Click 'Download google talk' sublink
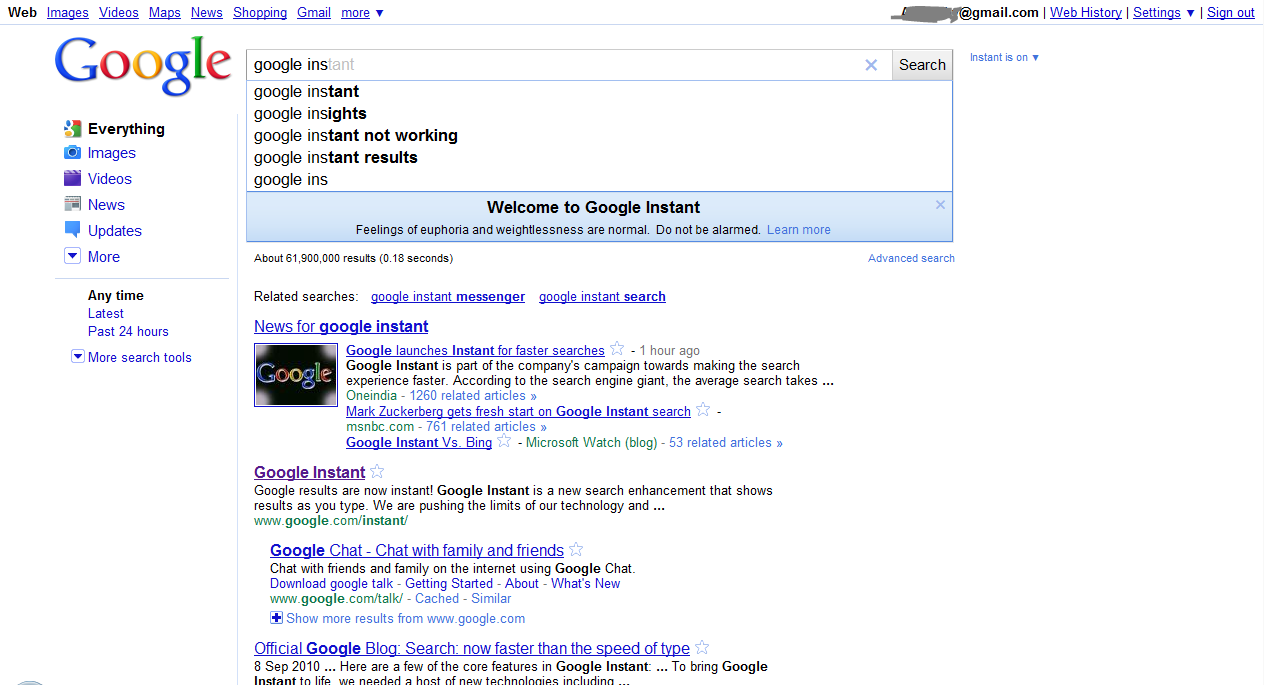Viewport: 1264px width, 685px height. point(332,584)
